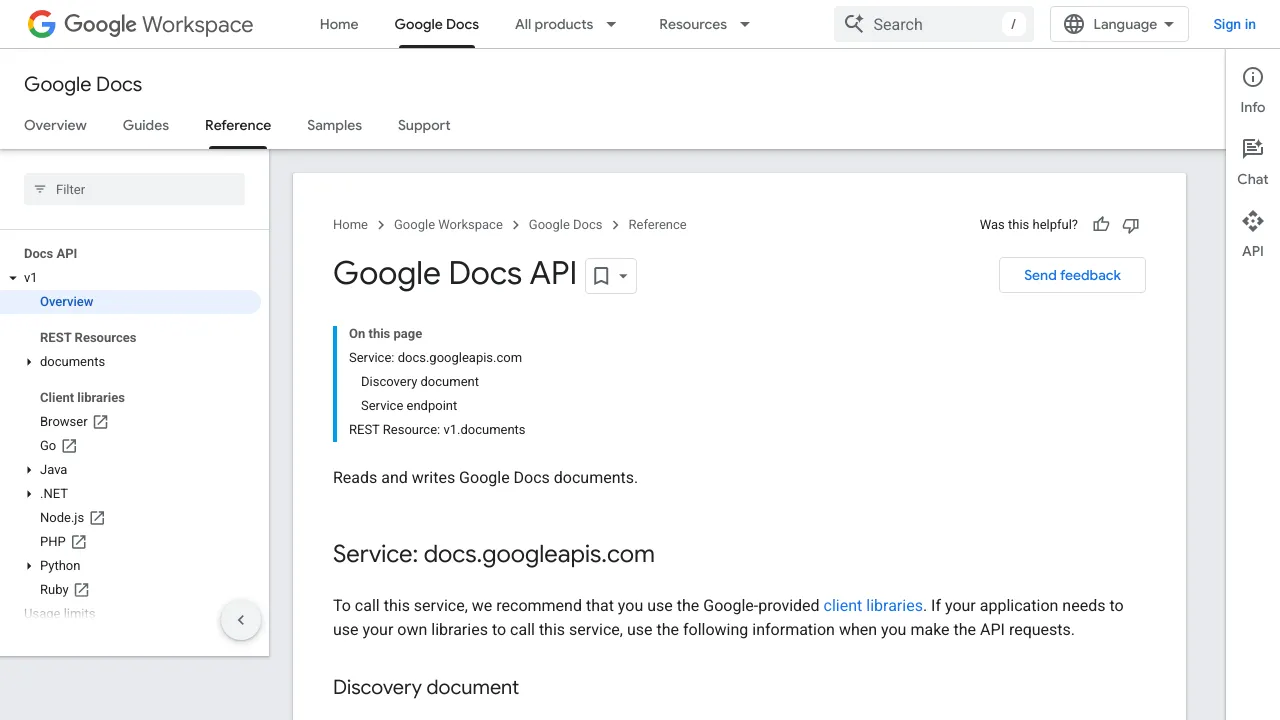The width and height of the screenshot is (1280, 720).
Task: Click thumbs down not helpful icon
Action: 1131,225
